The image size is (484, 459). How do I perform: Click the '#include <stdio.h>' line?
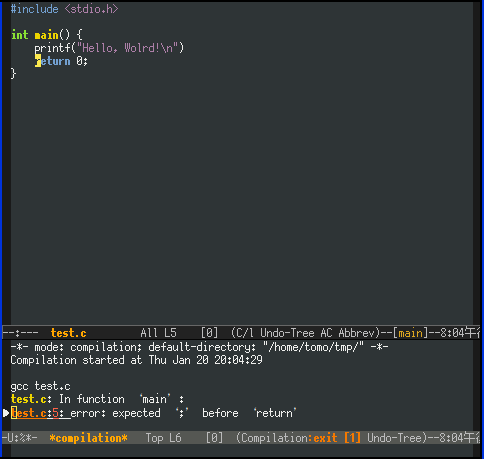point(64,9)
